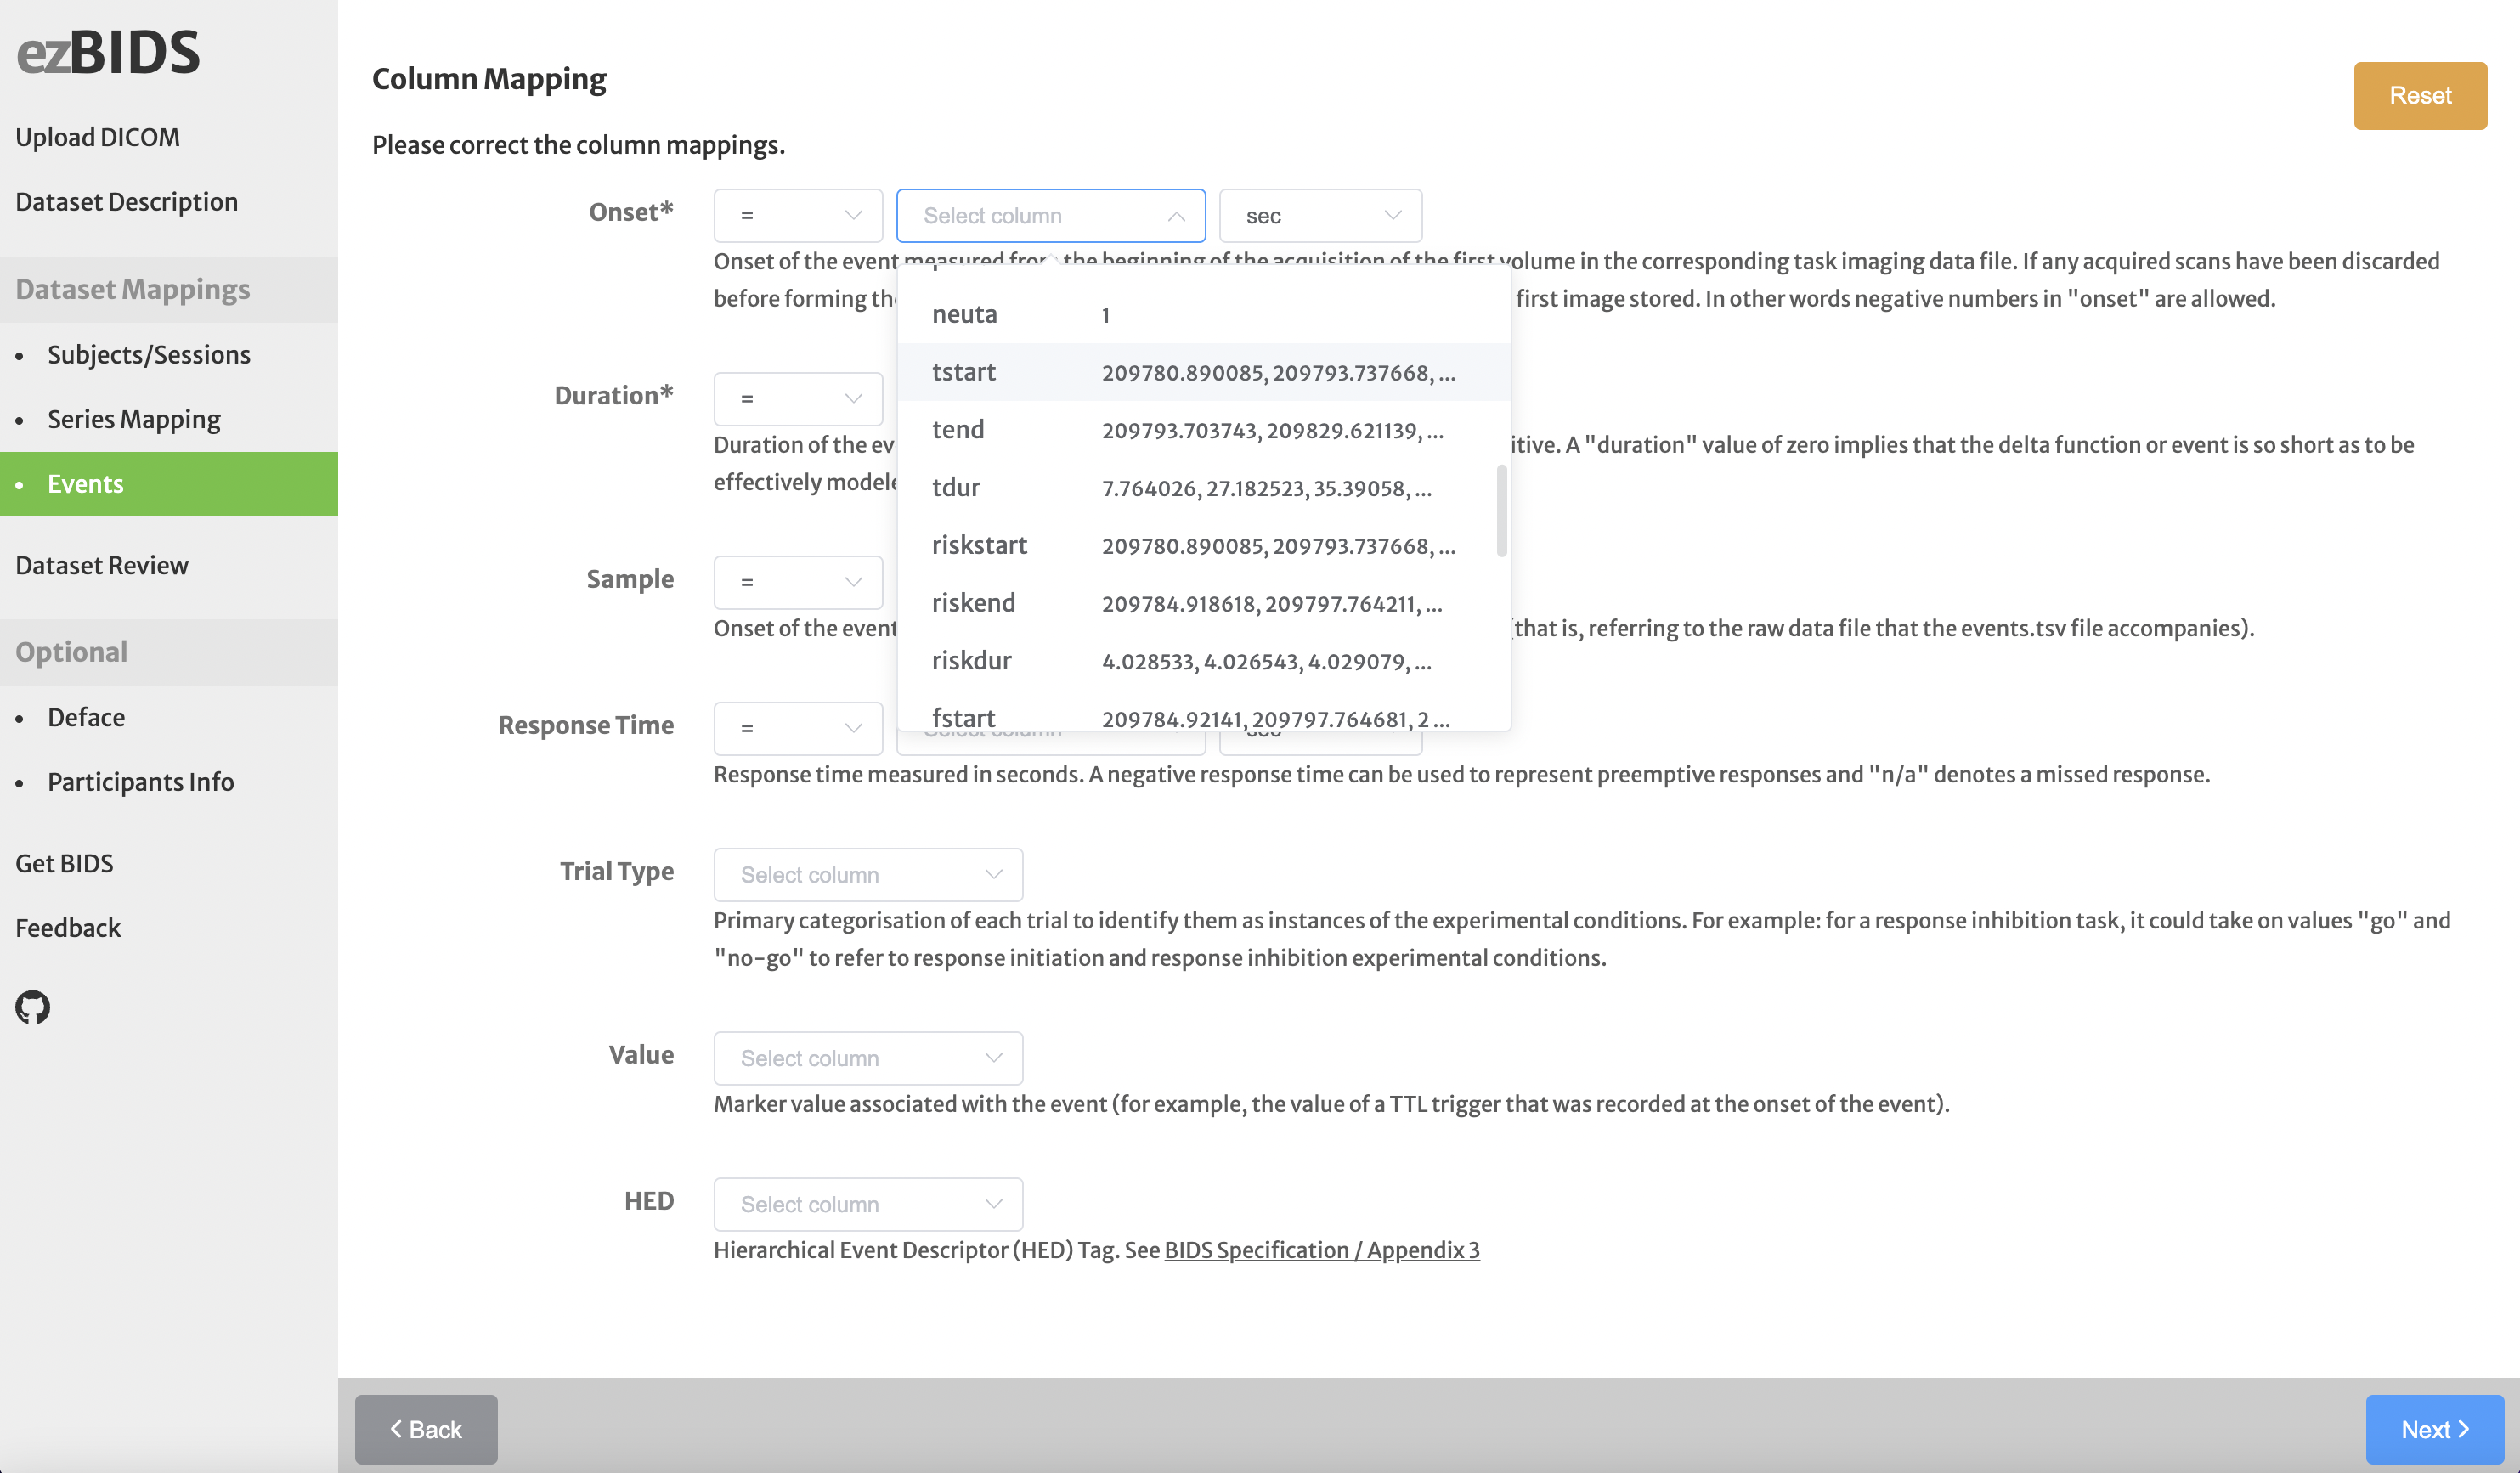The width and height of the screenshot is (2520, 1473).
Task: Click the ezBIDS logo
Action: point(108,52)
